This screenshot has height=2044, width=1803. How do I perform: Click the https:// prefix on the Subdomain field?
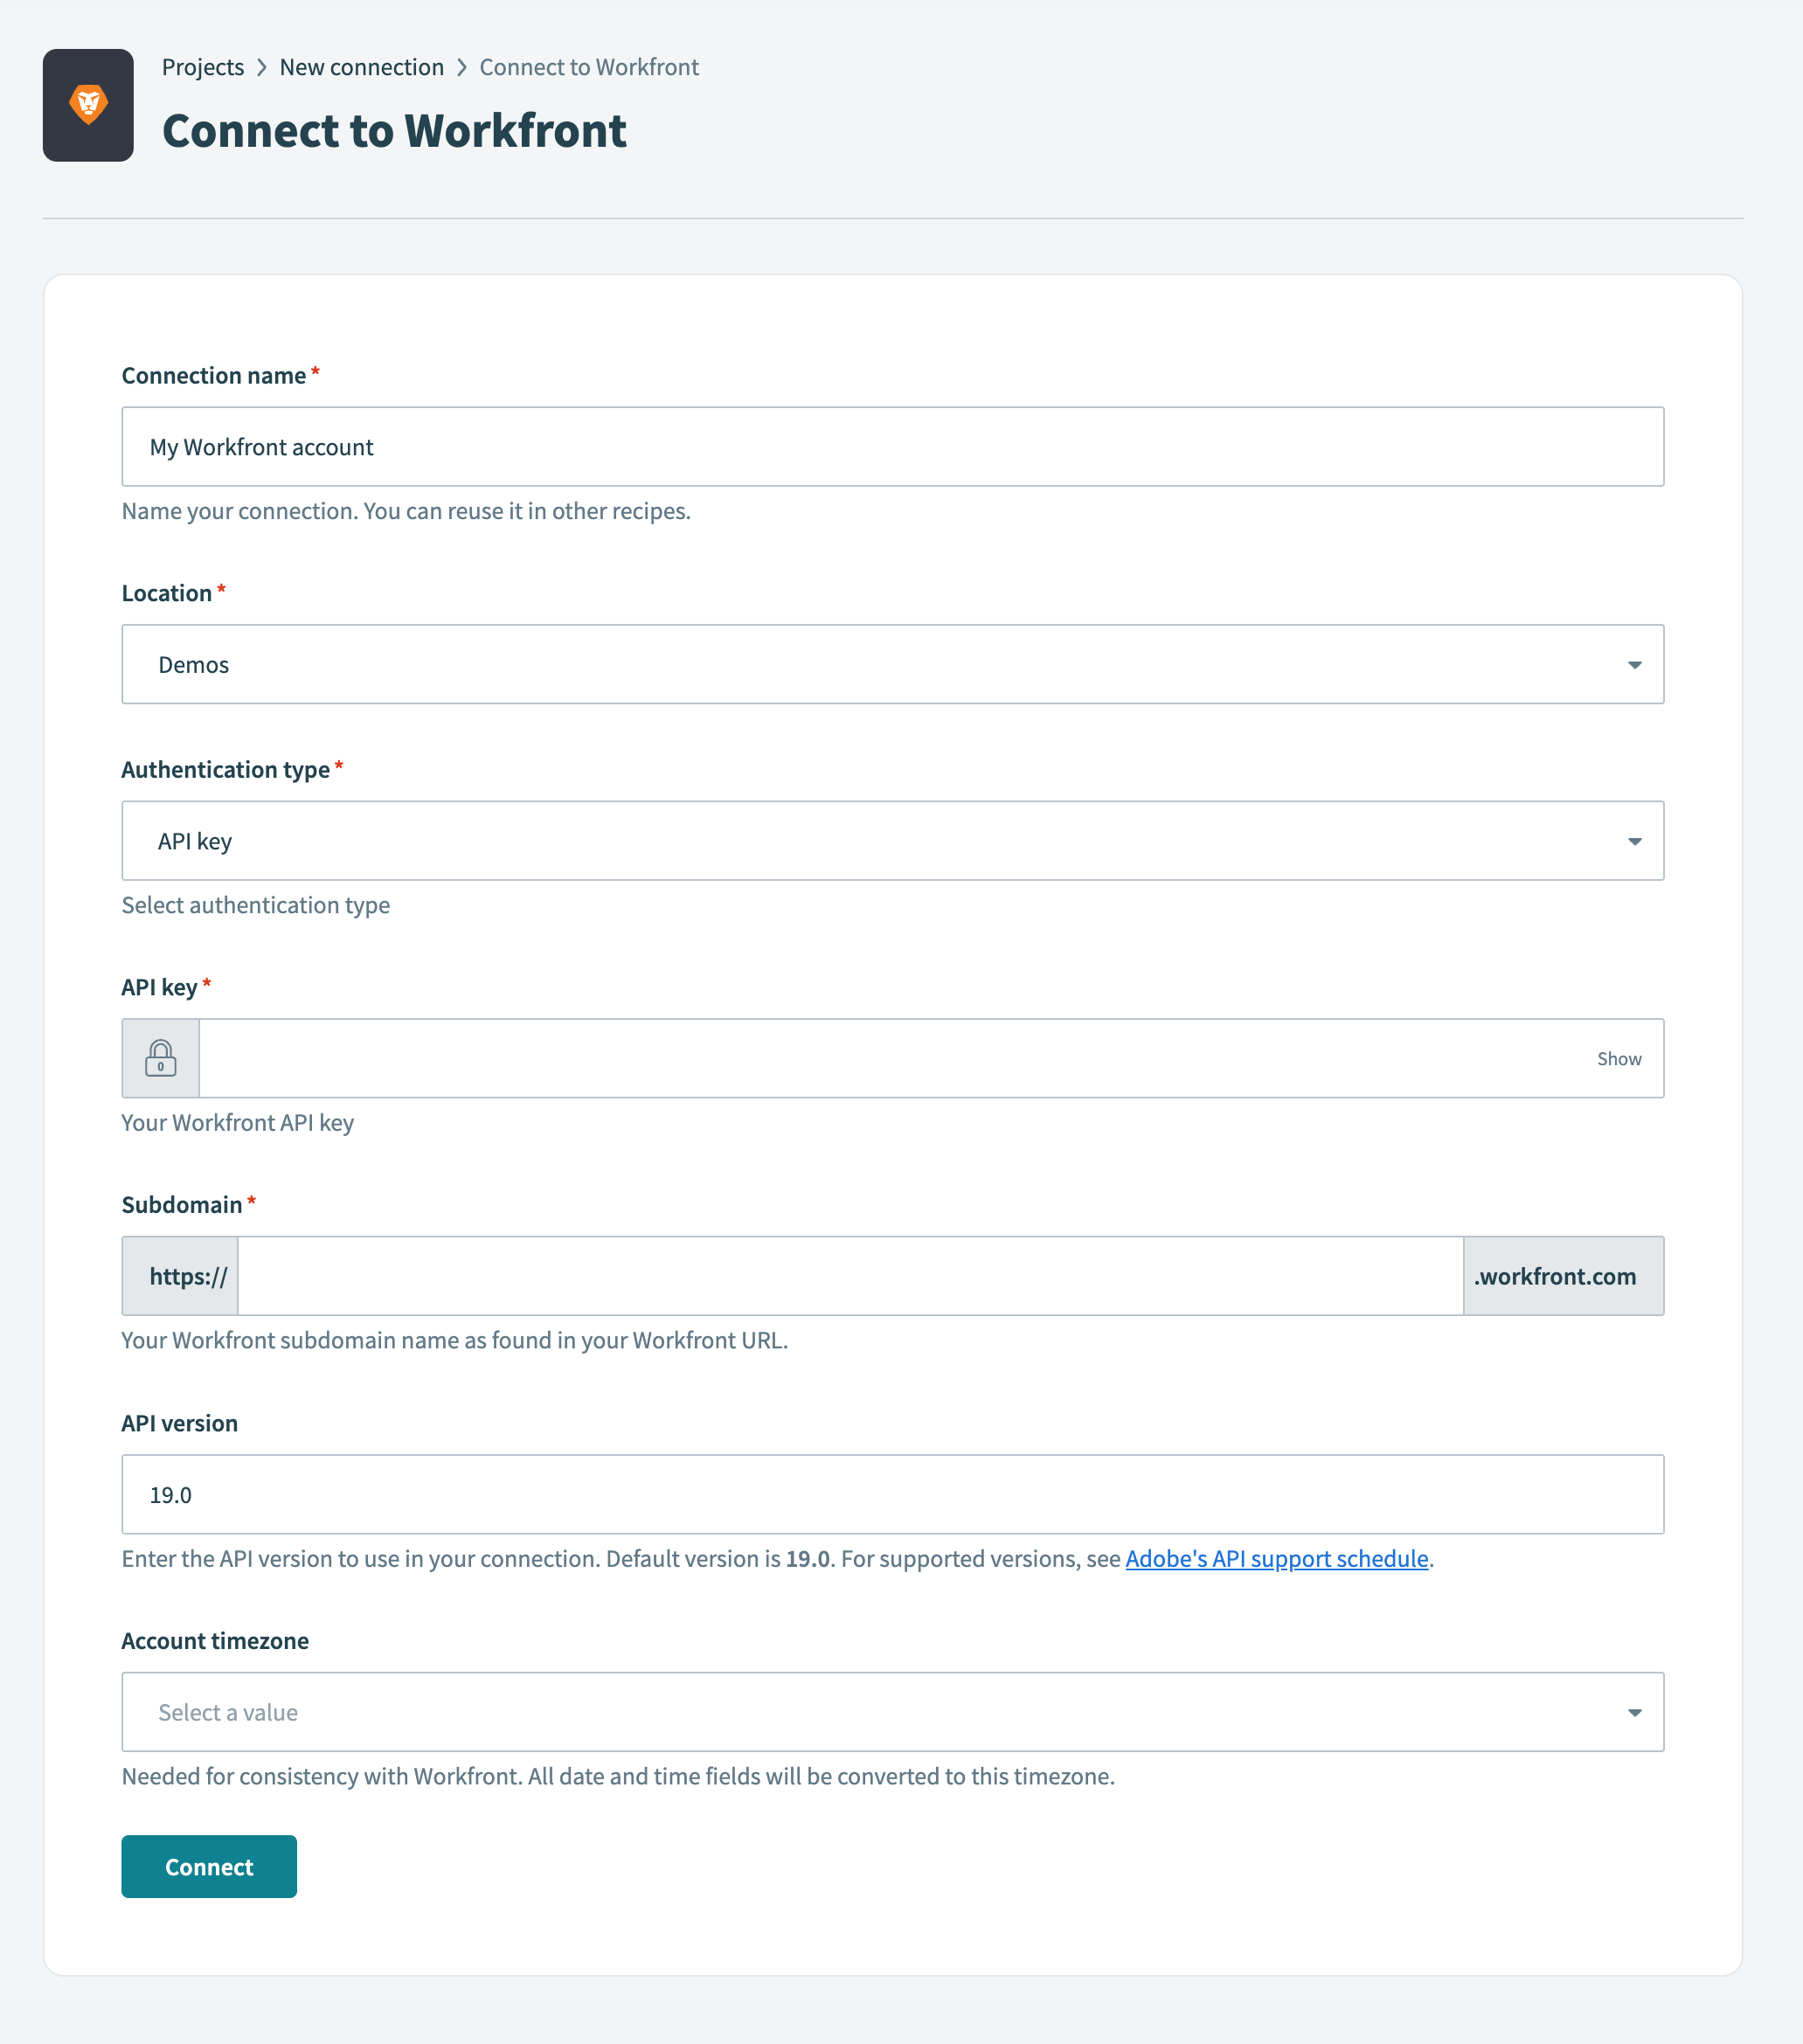tap(180, 1275)
